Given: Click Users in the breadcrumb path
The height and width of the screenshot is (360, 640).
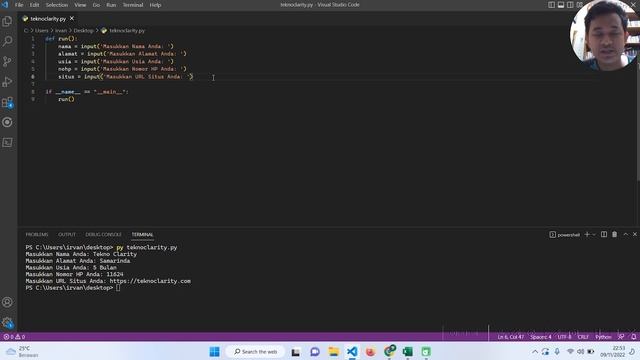Looking at the screenshot, I should click(x=42, y=31).
